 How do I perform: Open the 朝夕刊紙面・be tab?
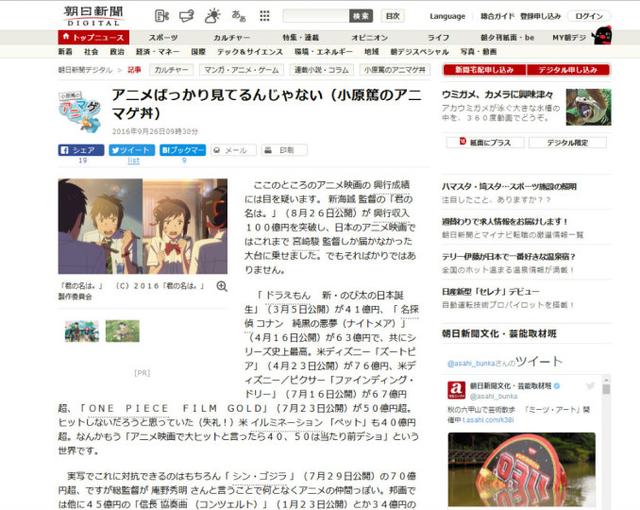click(507, 38)
